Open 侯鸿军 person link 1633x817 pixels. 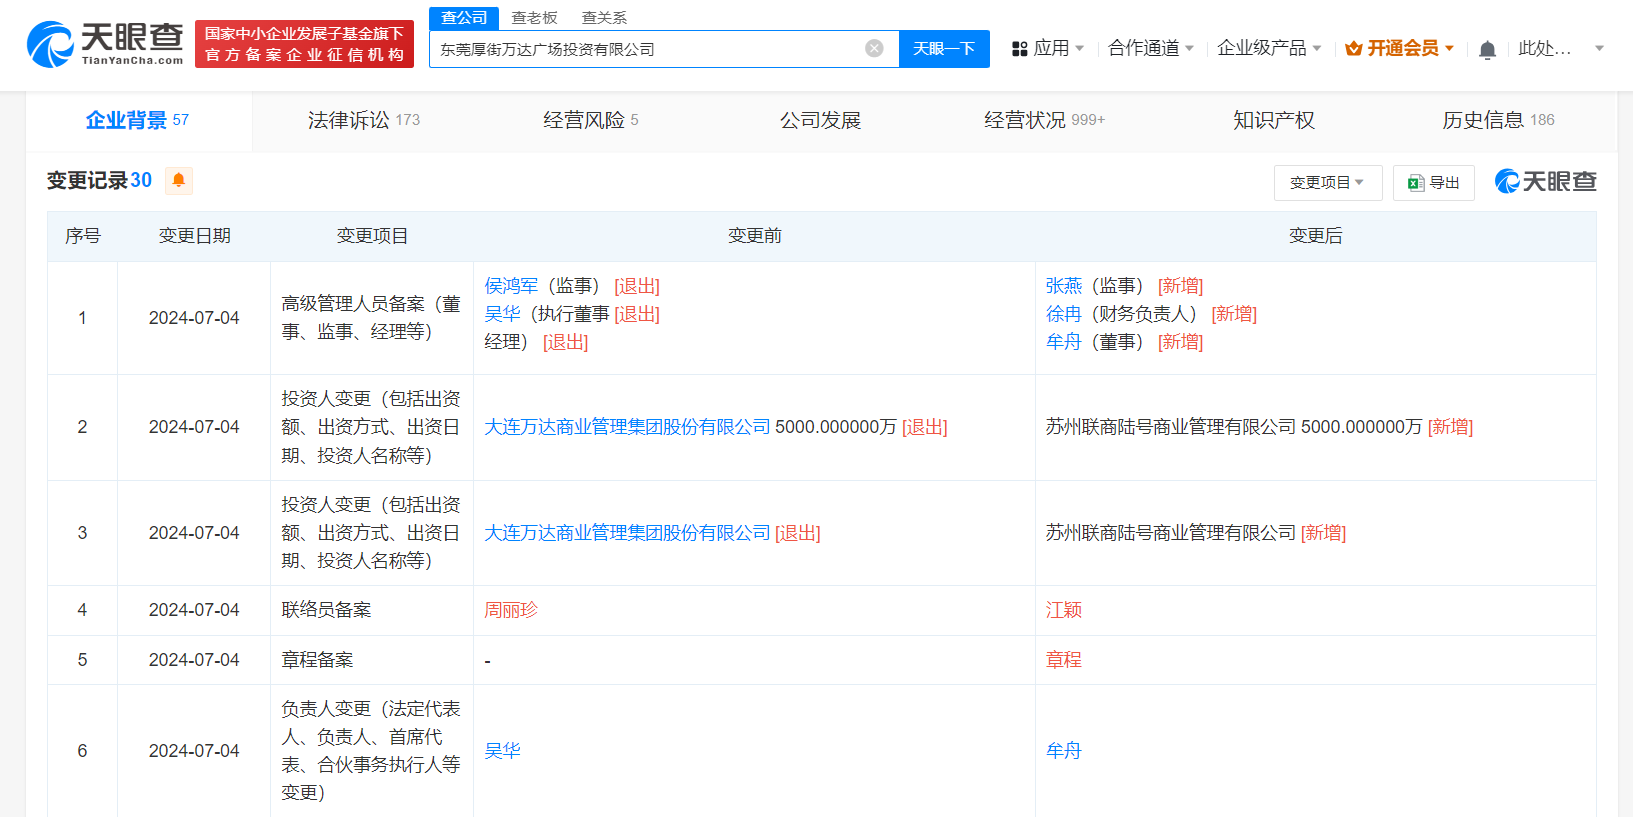tap(511, 286)
